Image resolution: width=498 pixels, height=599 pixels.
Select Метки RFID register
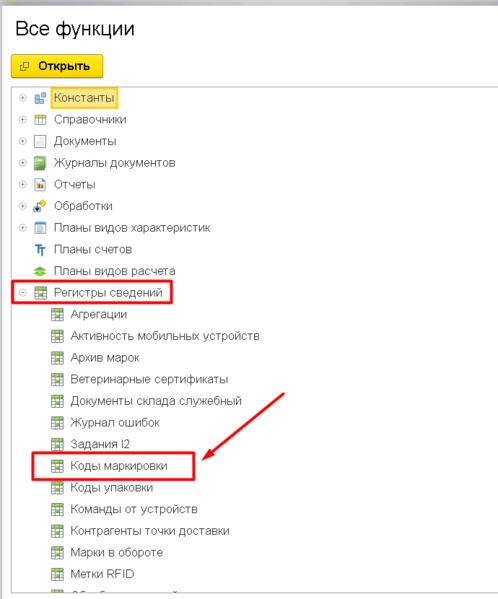[x=102, y=574]
